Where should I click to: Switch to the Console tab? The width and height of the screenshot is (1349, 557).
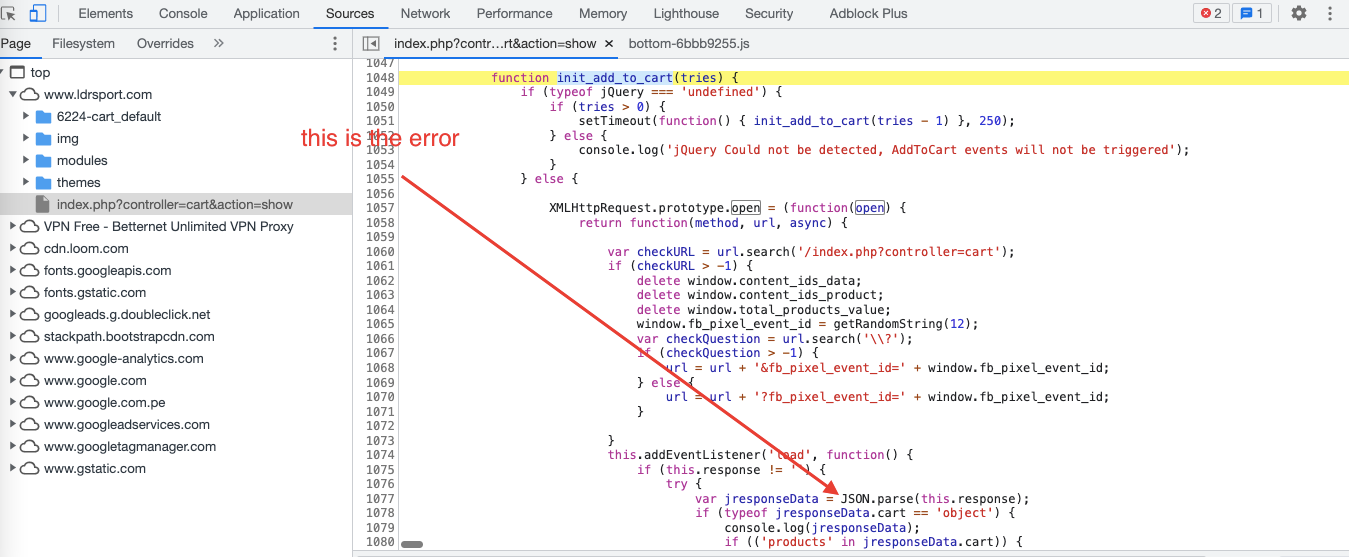pos(183,14)
